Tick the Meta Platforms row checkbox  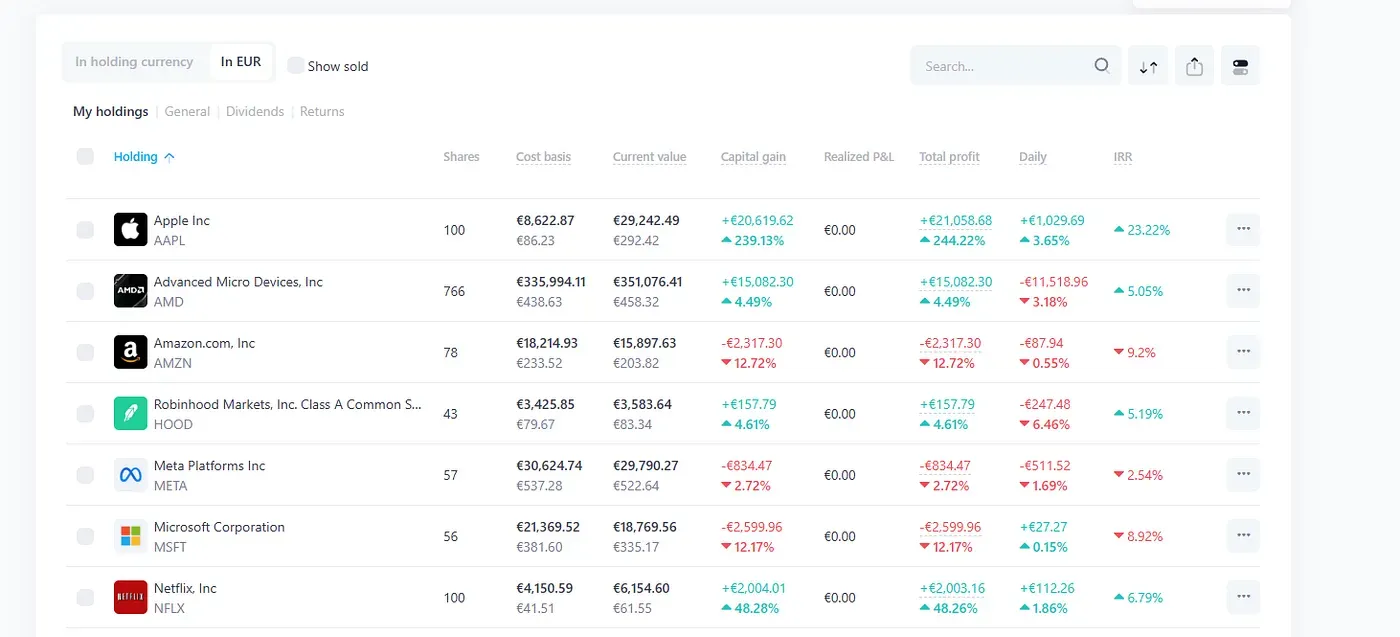point(85,475)
